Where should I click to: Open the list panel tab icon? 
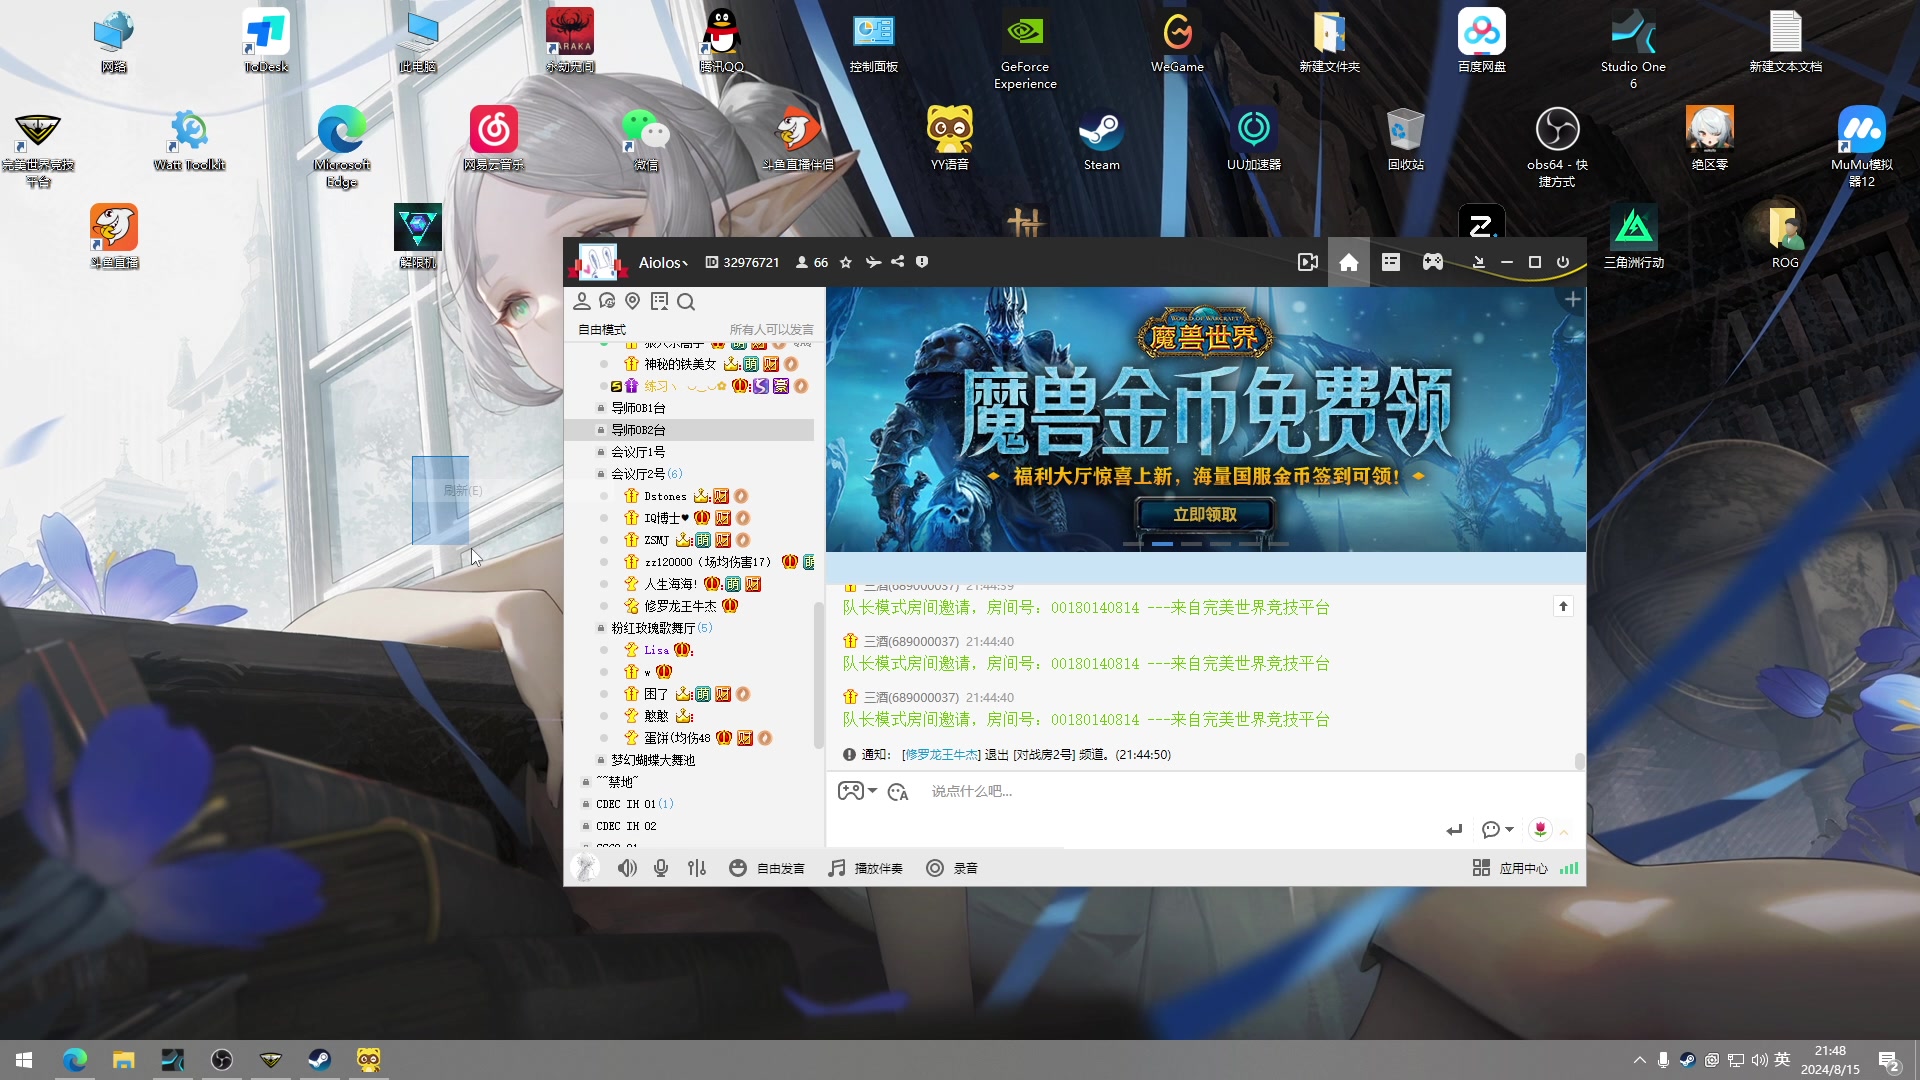1391,262
